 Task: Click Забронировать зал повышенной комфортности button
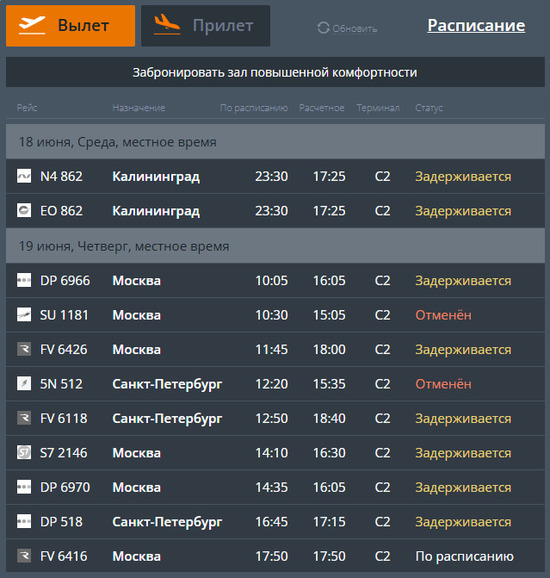(275, 72)
